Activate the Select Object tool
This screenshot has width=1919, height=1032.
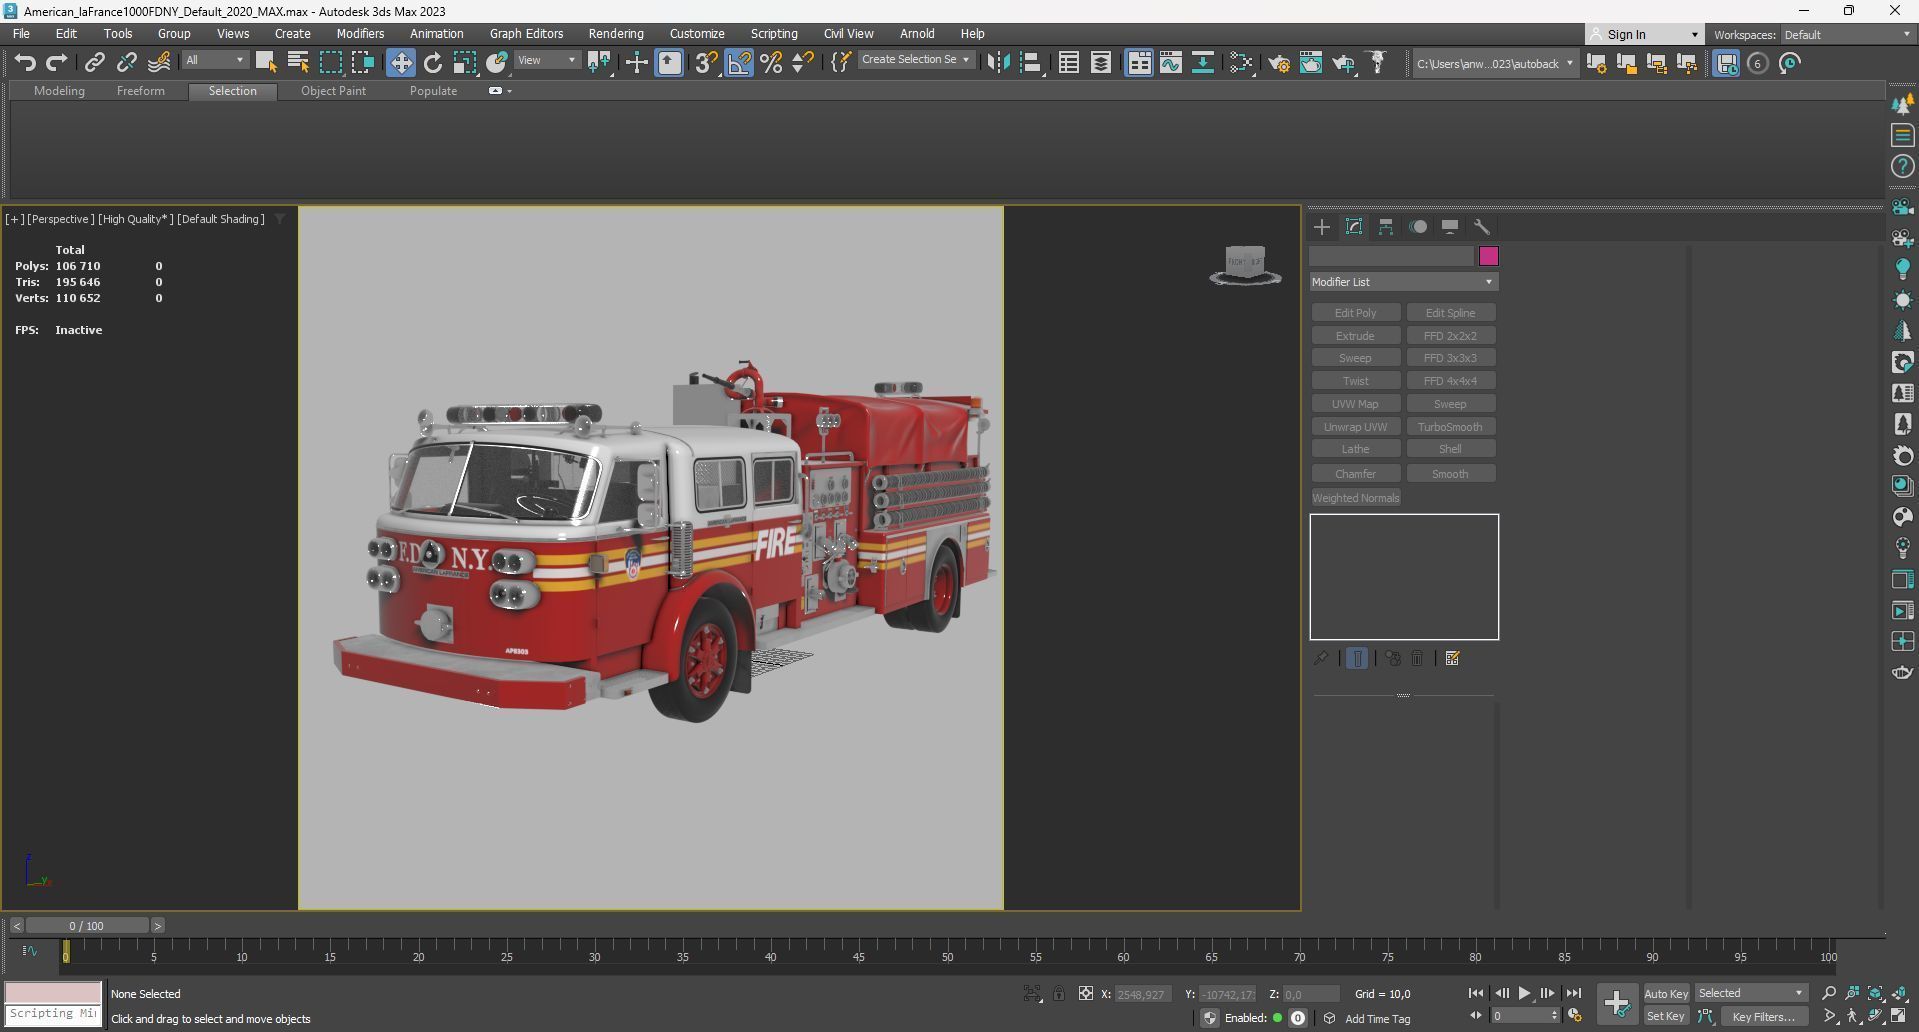[266, 63]
